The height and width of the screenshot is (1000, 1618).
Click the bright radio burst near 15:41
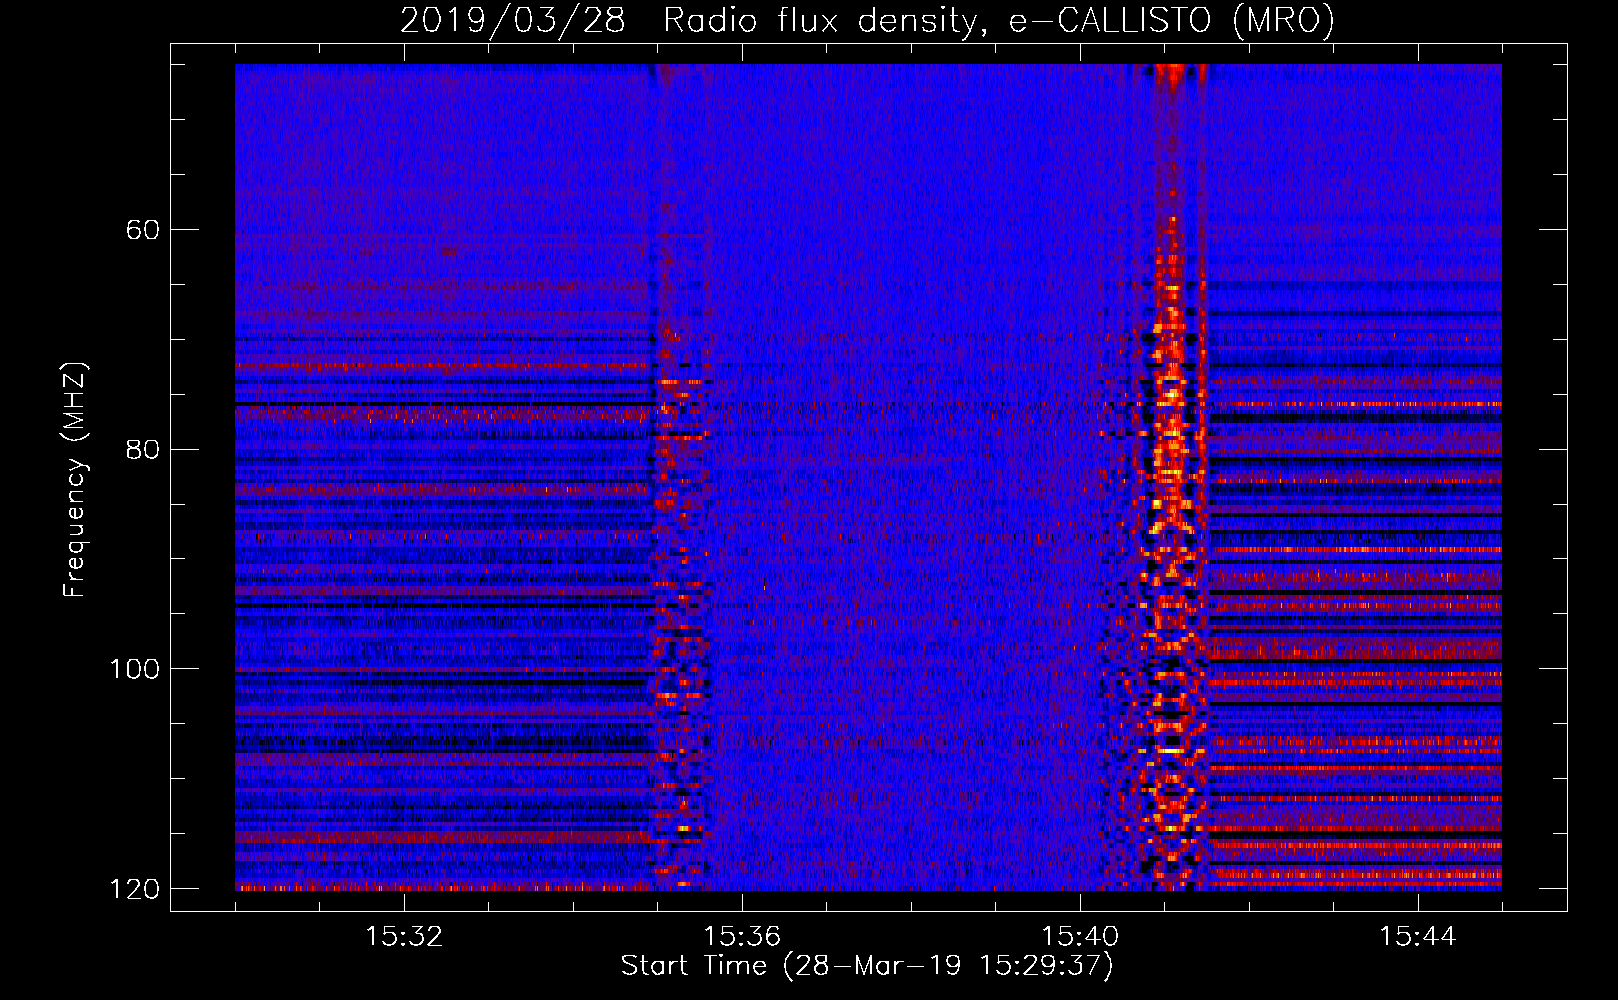click(x=1171, y=478)
